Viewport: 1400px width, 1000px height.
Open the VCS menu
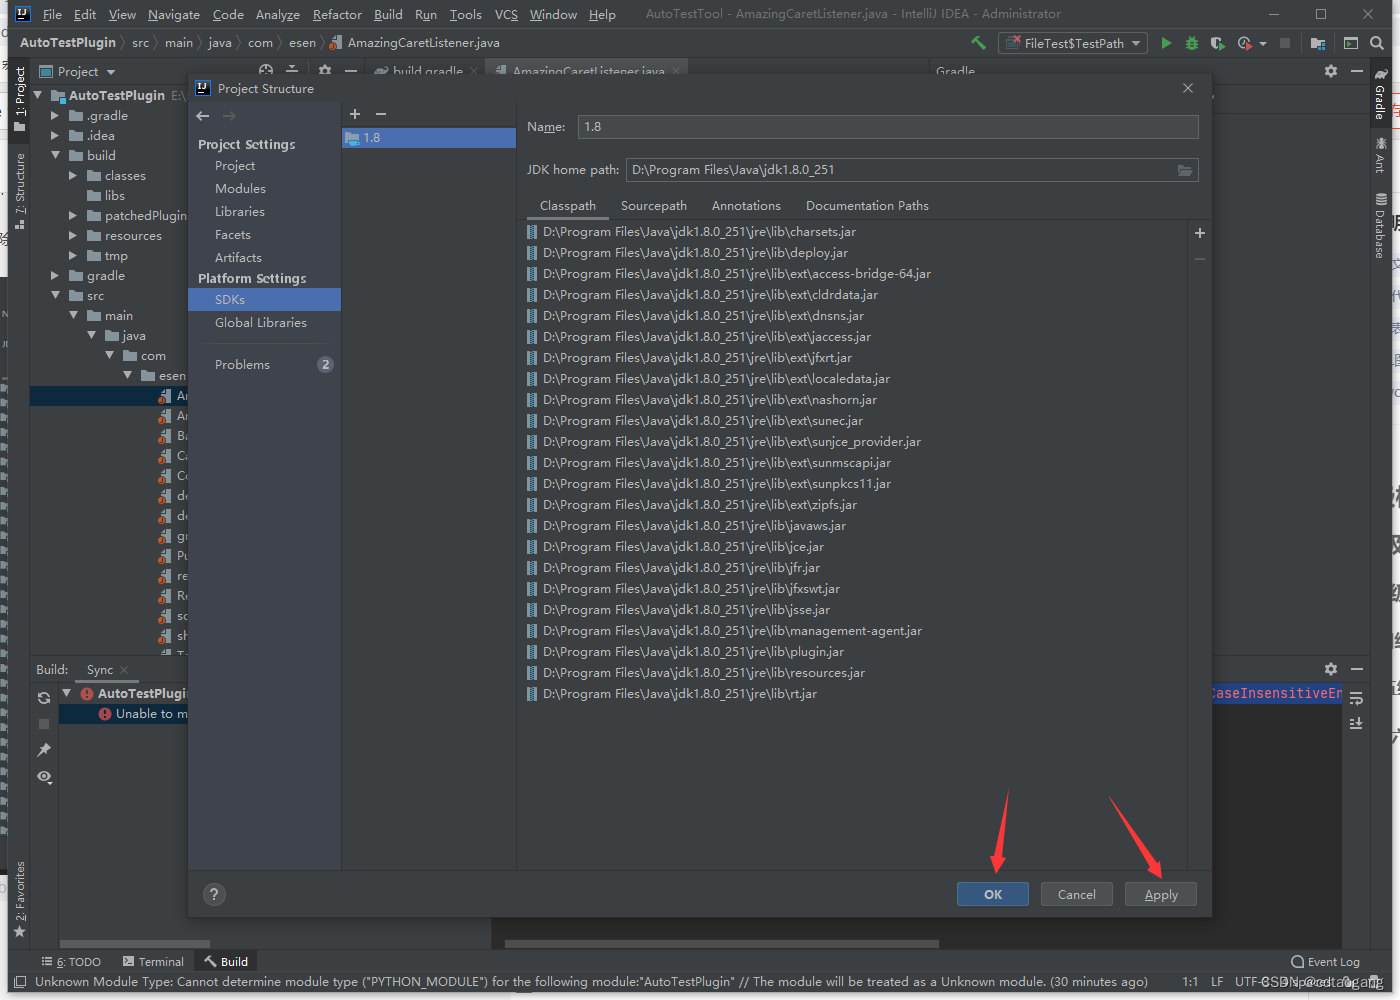[506, 14]
